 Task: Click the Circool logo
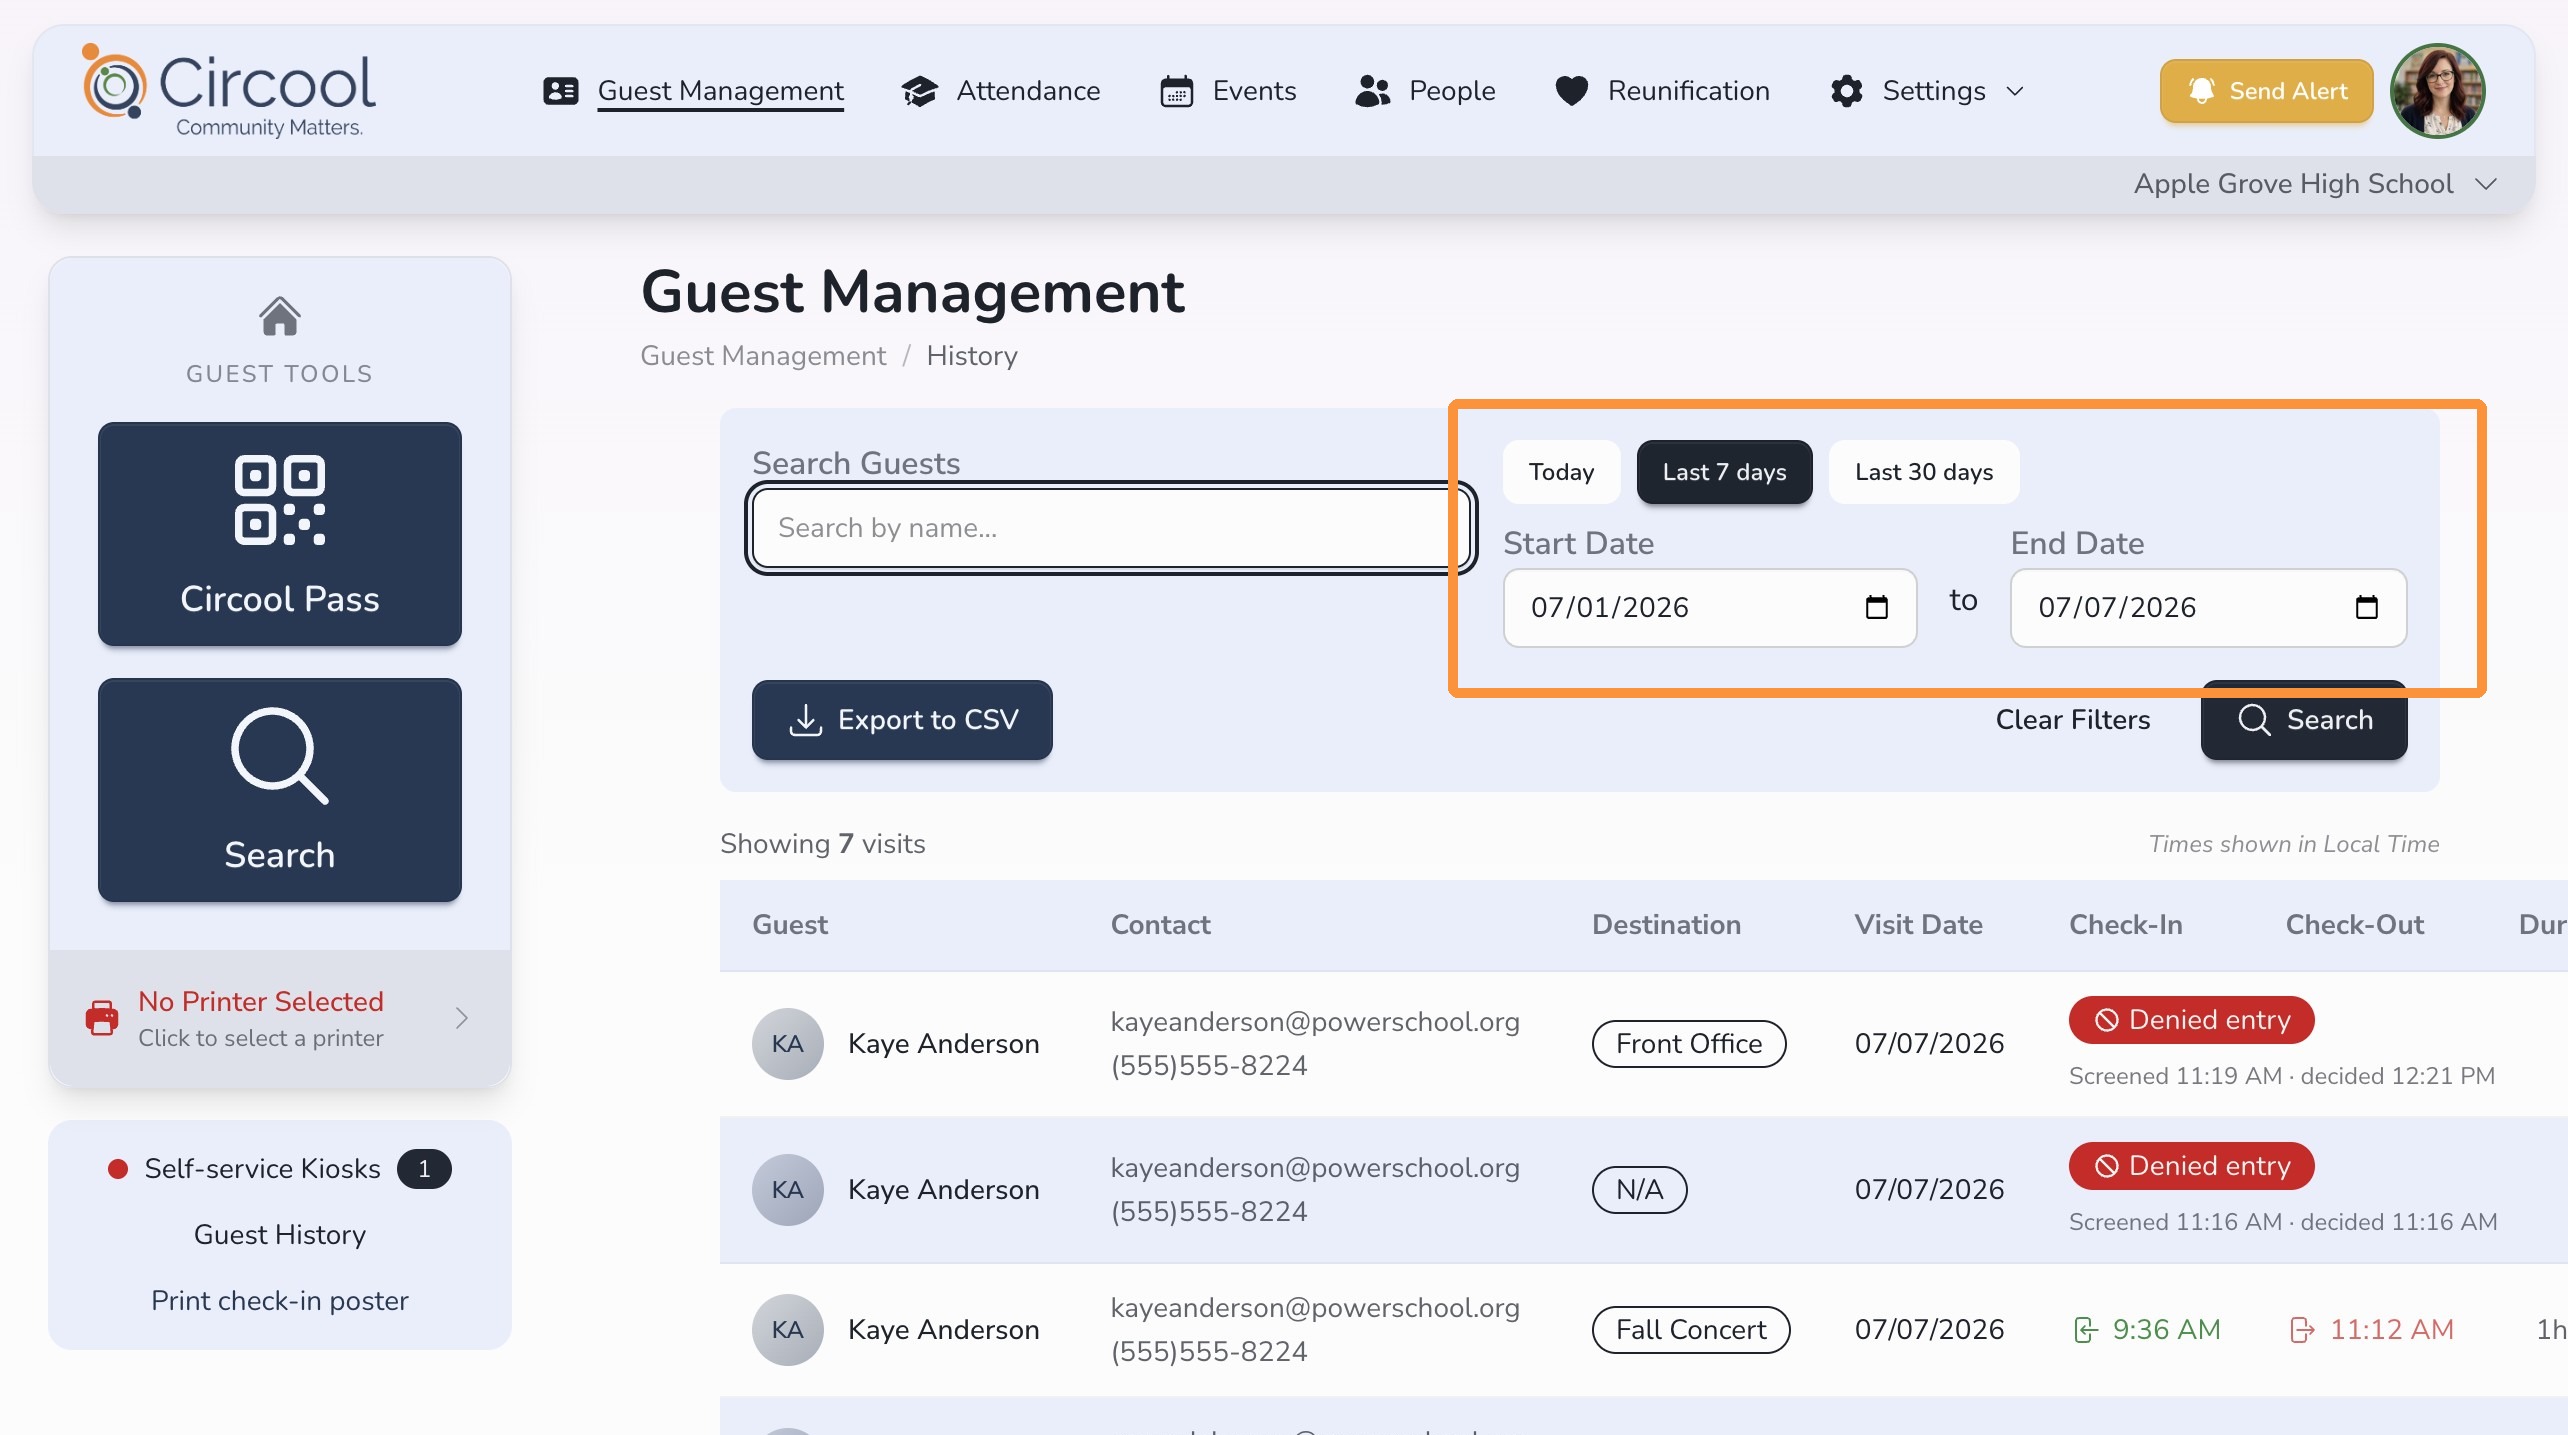pyautogui.click(x=229, y=91)
